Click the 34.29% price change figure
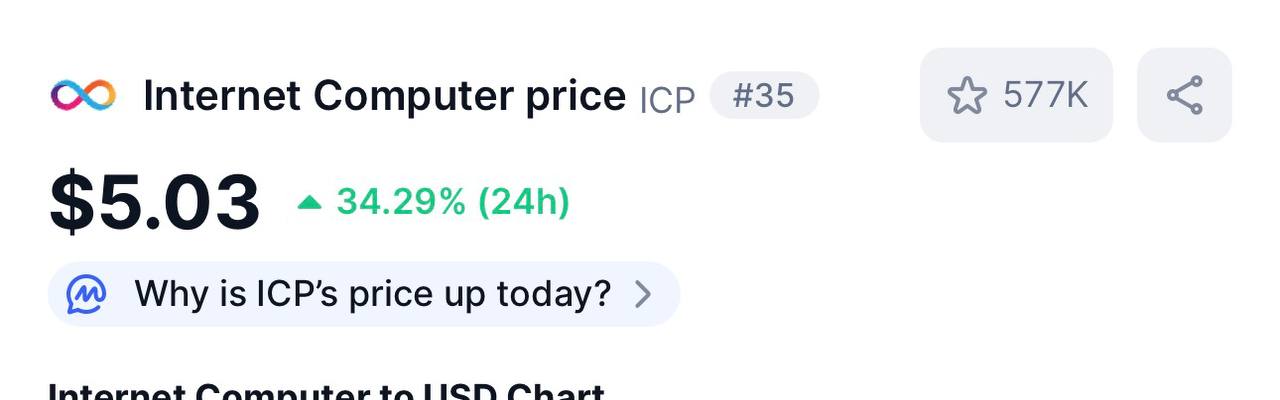Screen dimensions: 1280x400 (401, 202)
